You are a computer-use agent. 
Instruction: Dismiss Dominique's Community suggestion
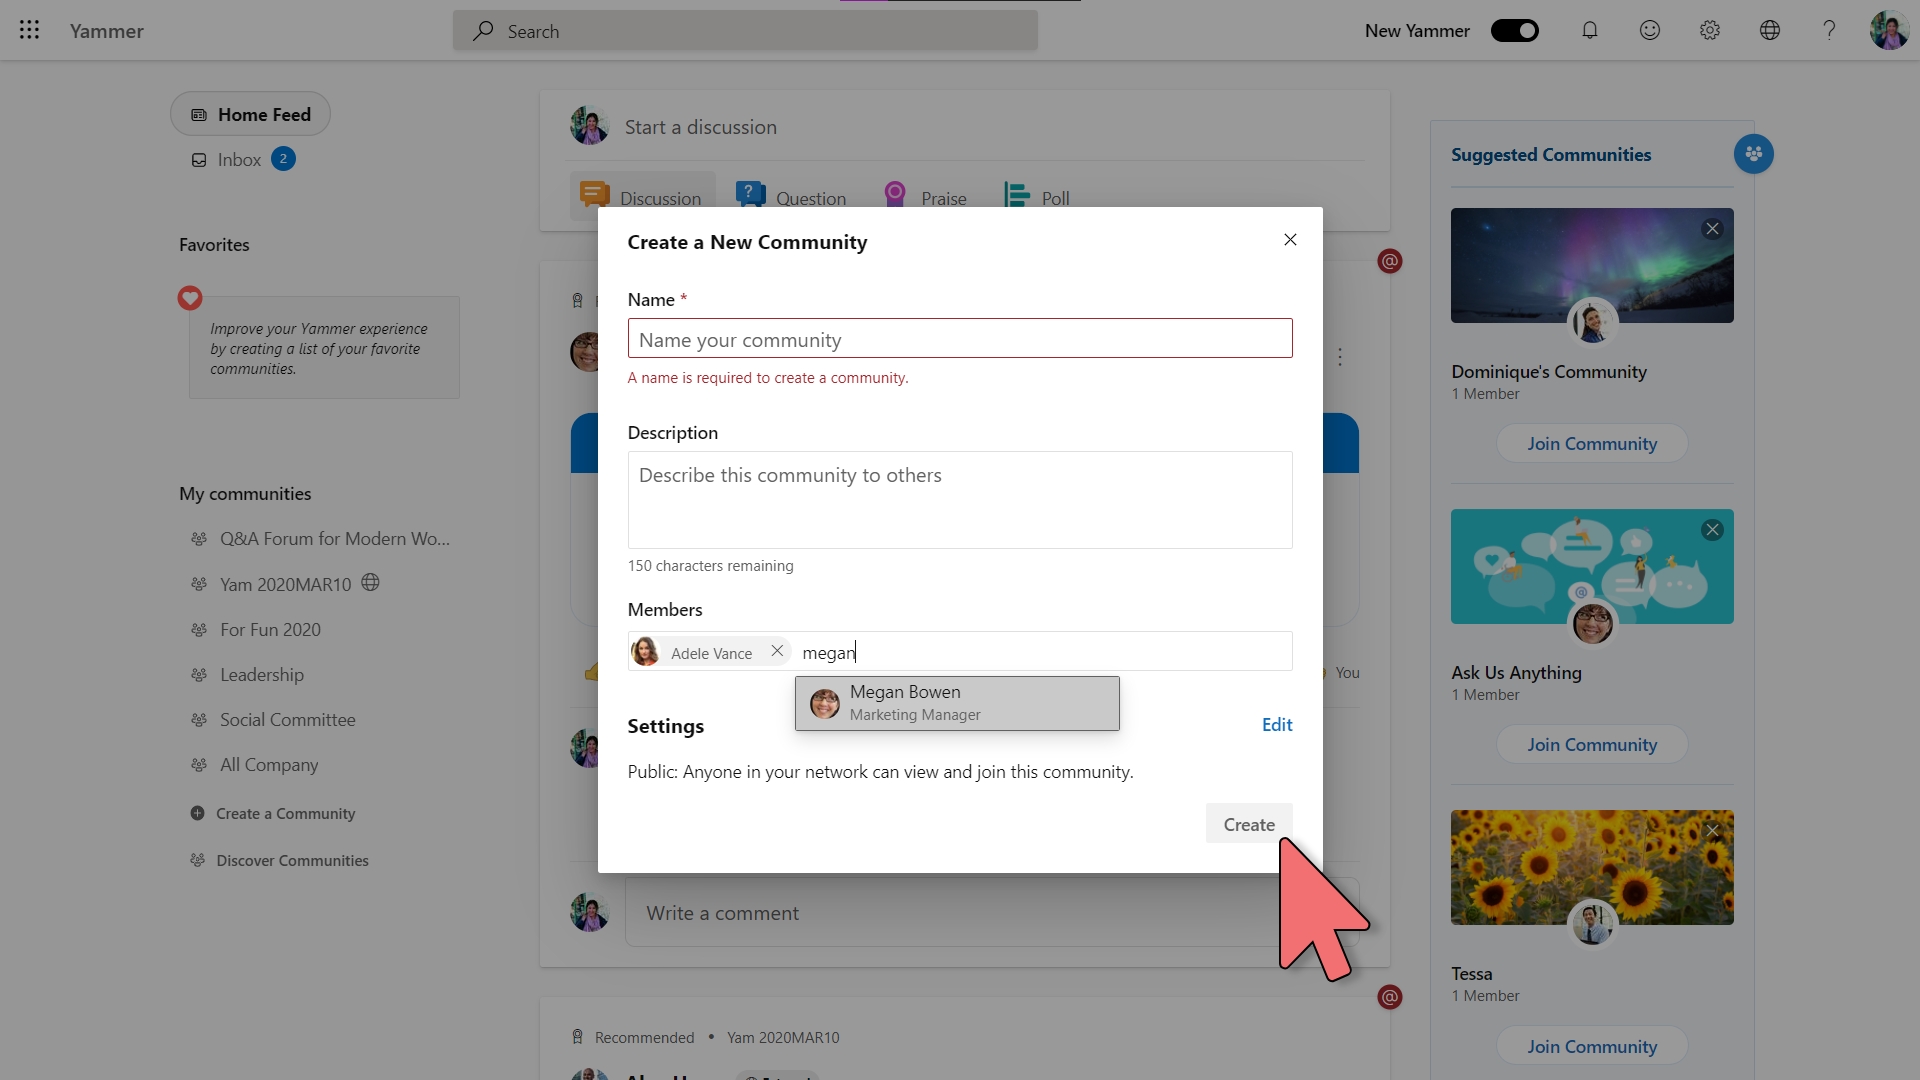click(x=1712, y=229)
